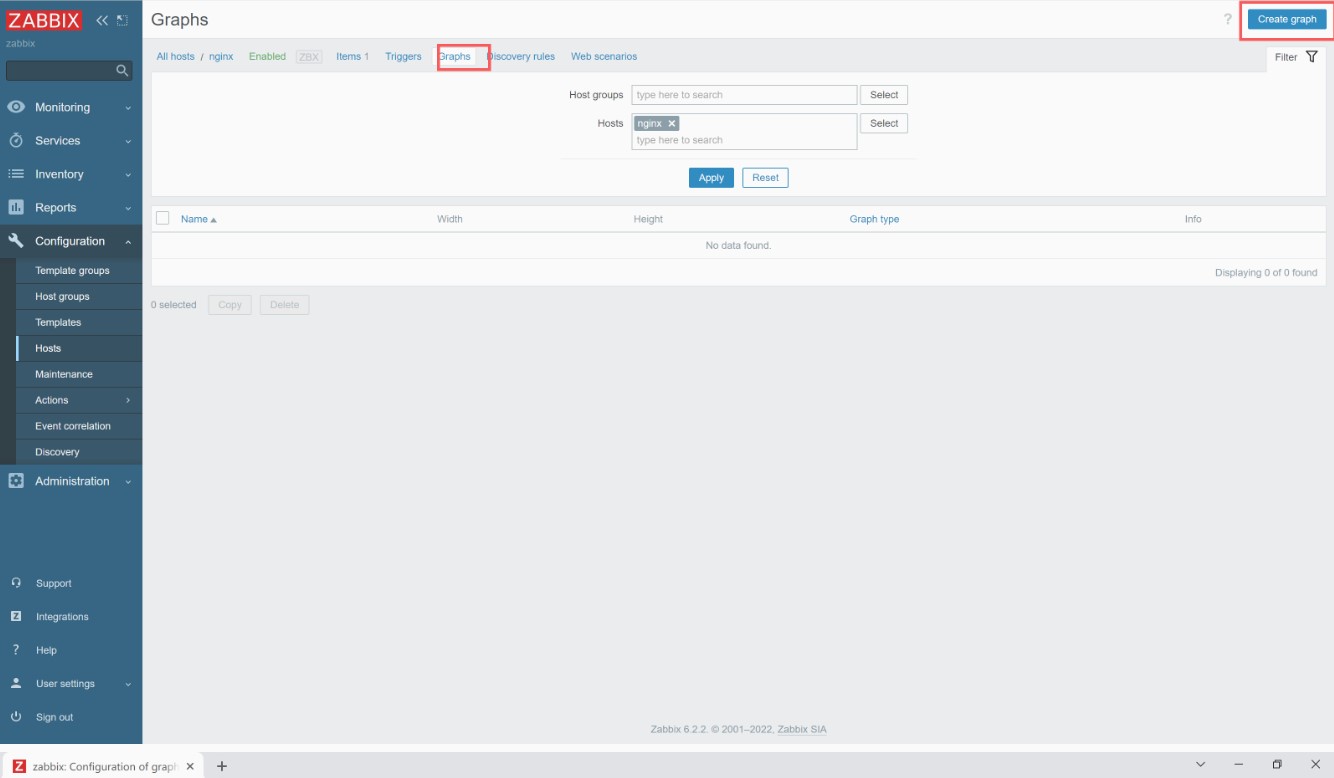Click the Monitoring eye icon
This screenshot has height=778, width=1334.
point(16,107)
